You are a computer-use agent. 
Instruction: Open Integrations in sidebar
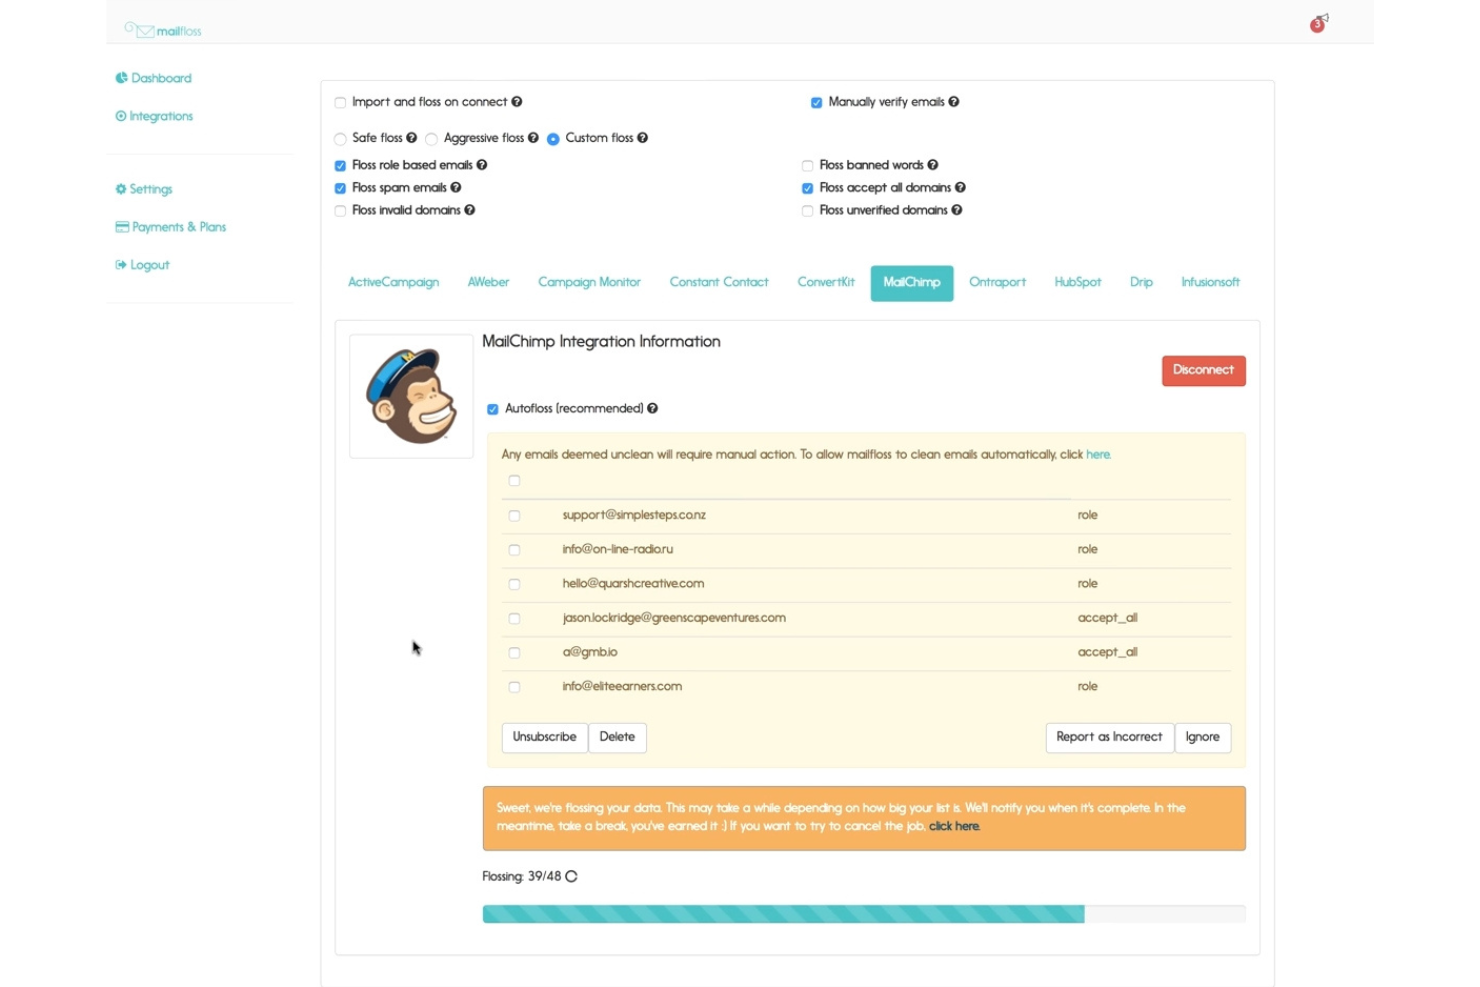155,116
